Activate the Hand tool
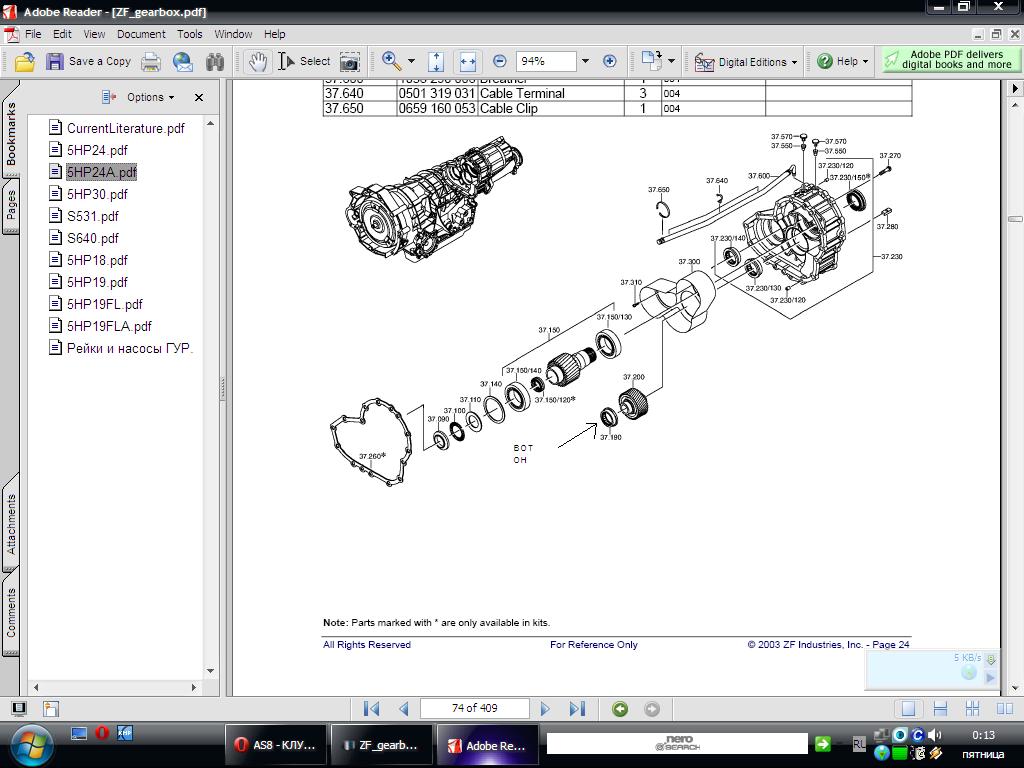The height and width of the screenshot is (768, 1024). tap(258, 61)
